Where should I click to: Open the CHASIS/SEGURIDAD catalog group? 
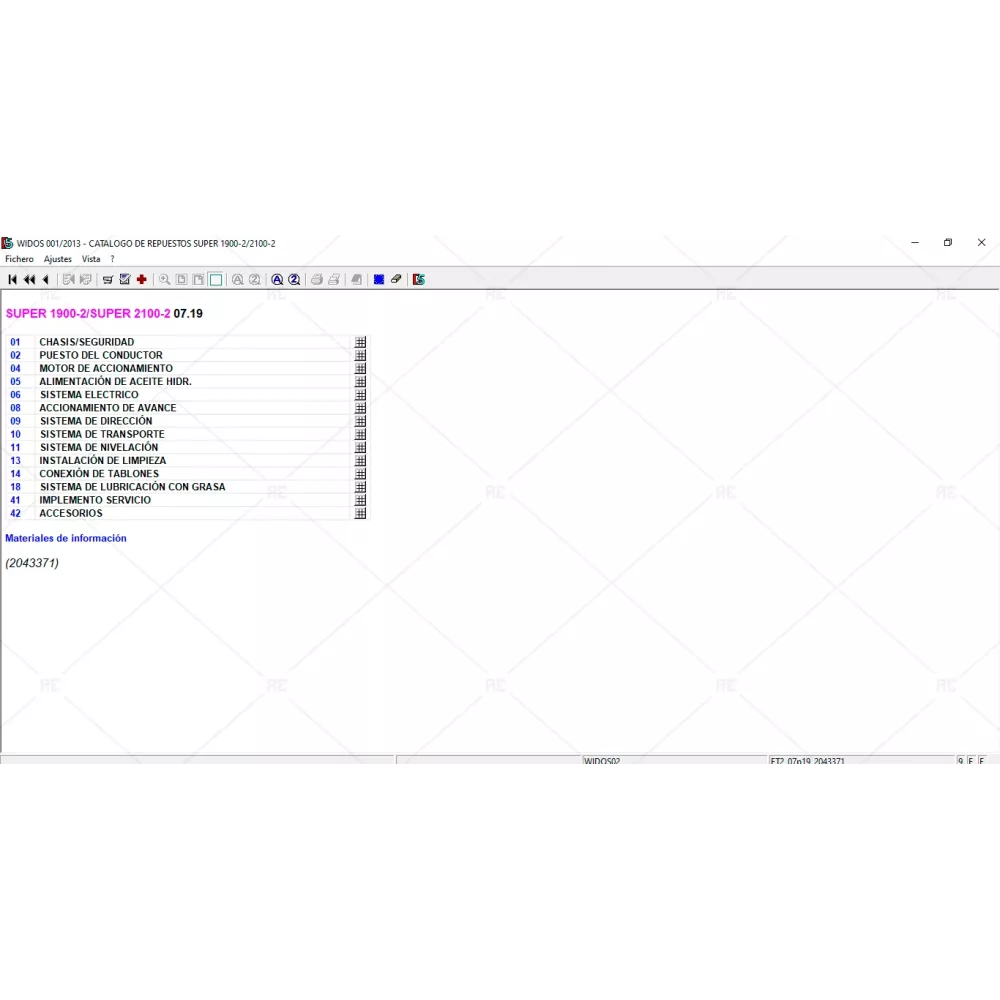86,342
